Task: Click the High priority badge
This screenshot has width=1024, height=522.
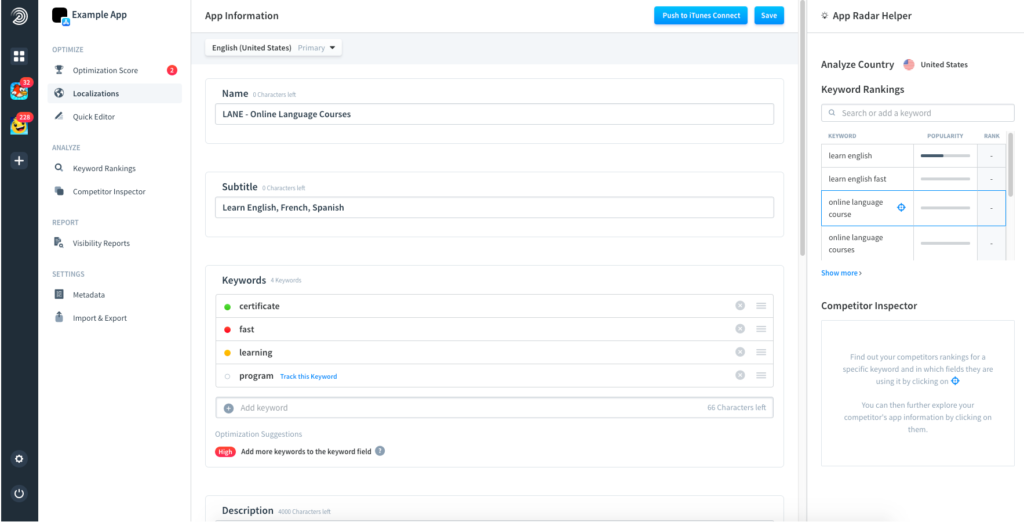Action: tap(225, 451)
